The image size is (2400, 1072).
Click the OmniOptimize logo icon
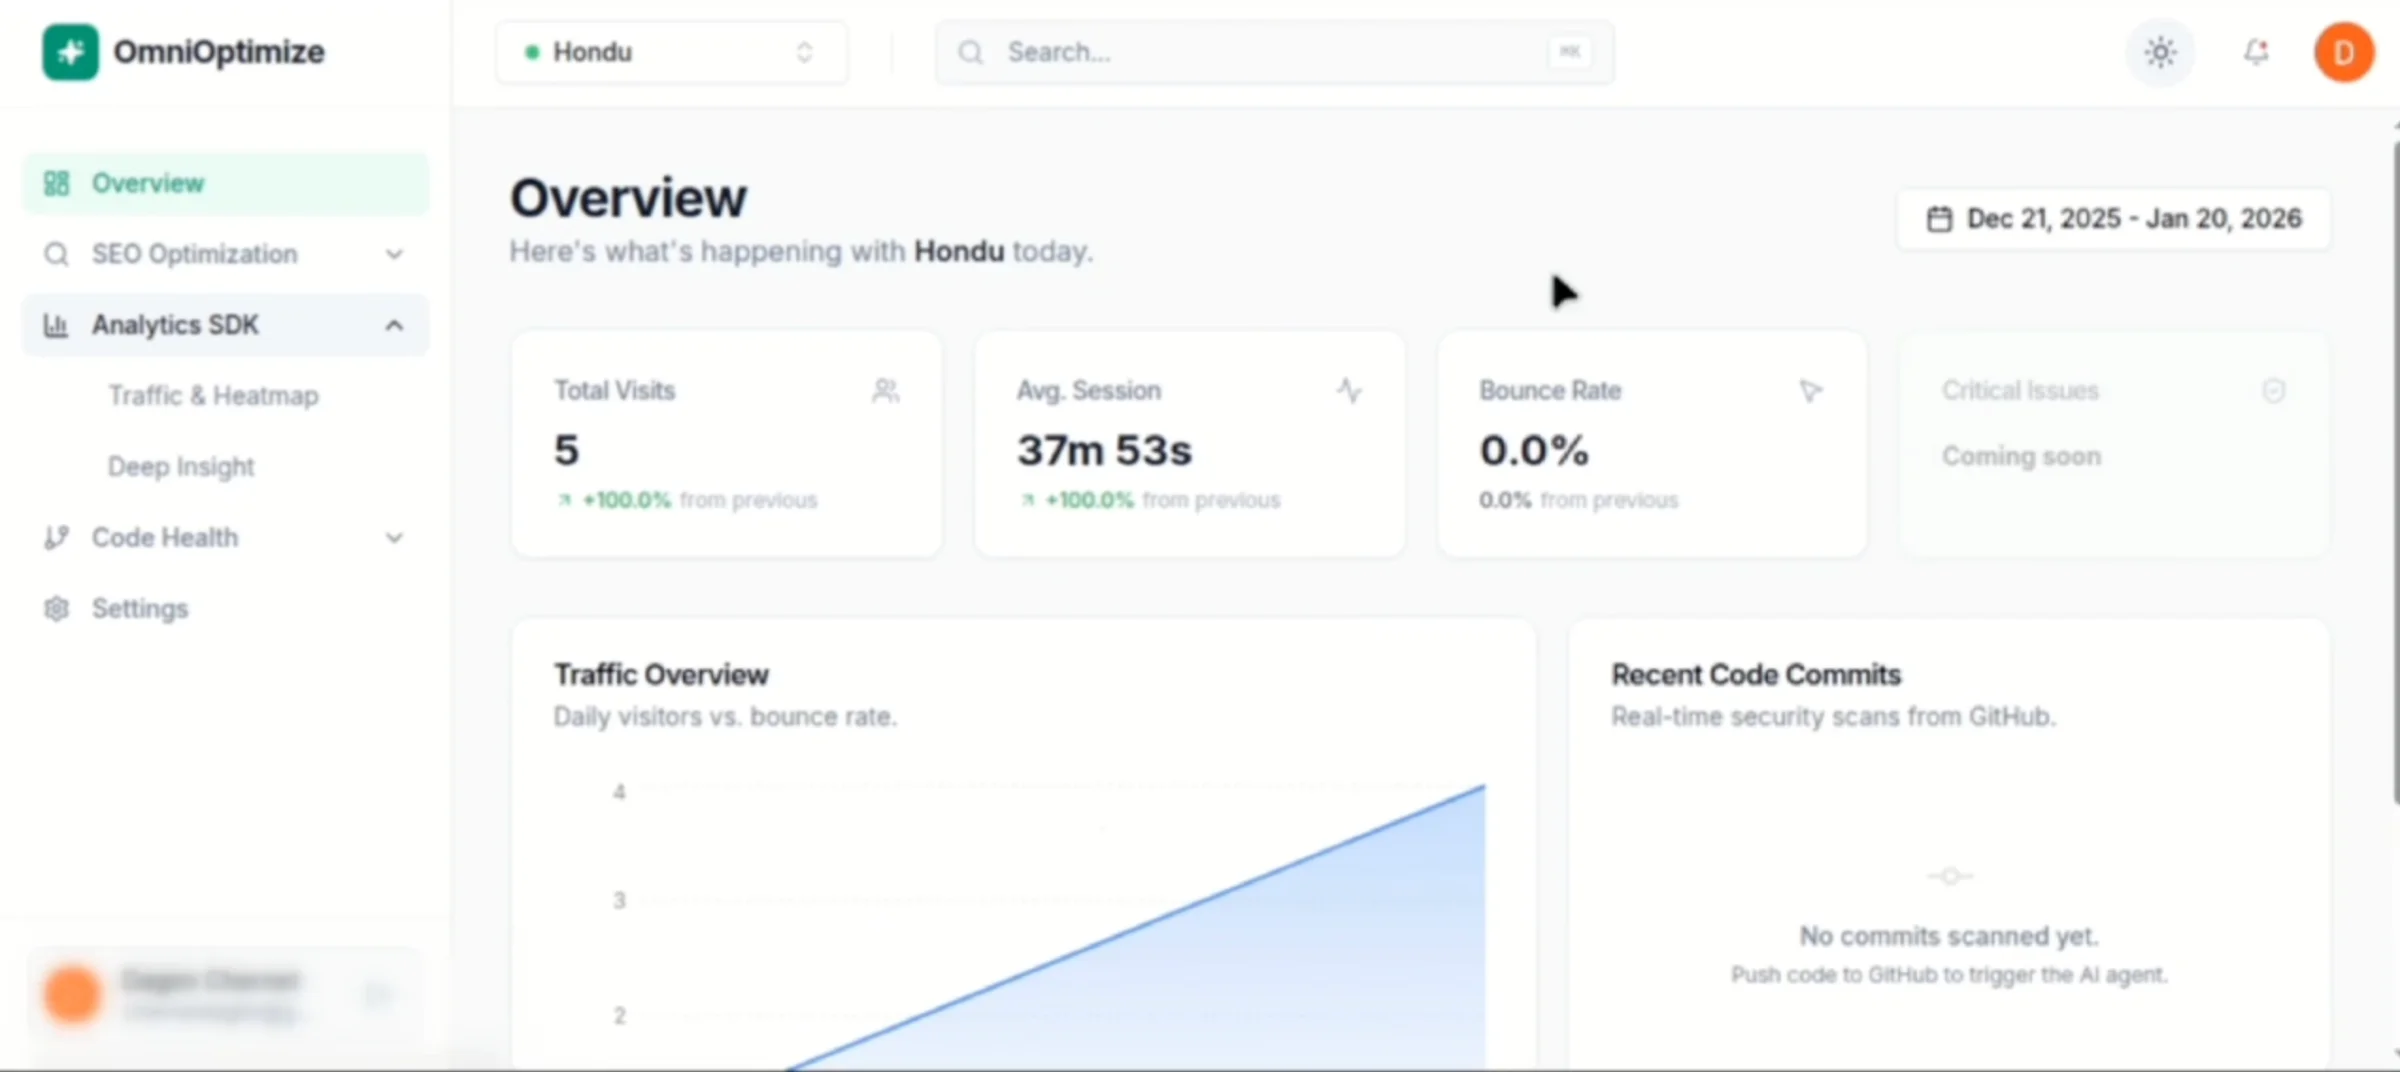click(x=70, y=52)
